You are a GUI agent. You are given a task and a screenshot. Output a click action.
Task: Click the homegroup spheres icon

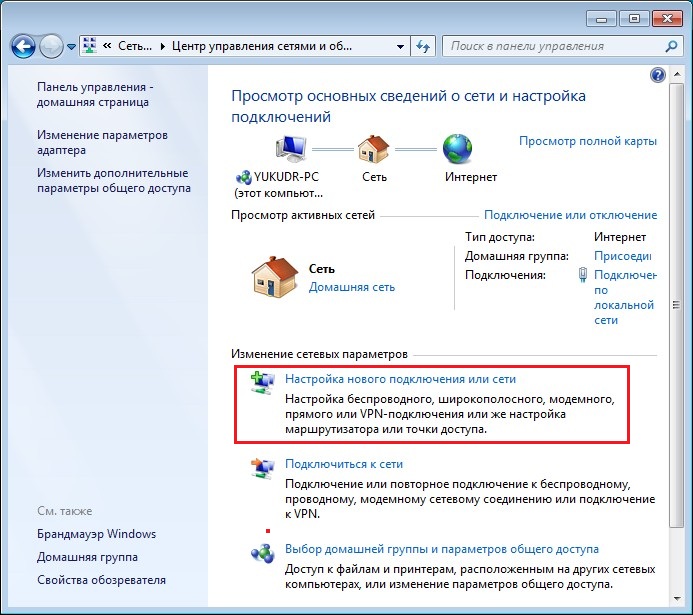263,553
